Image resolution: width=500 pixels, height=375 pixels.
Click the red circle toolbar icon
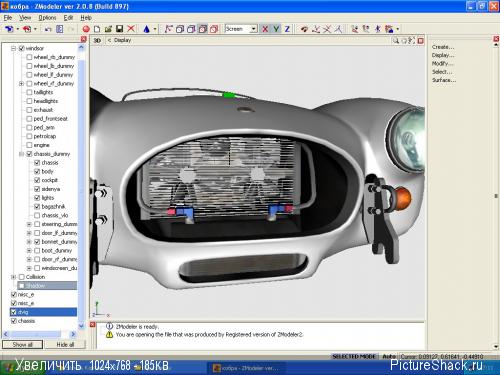click(x=86, y=29)
